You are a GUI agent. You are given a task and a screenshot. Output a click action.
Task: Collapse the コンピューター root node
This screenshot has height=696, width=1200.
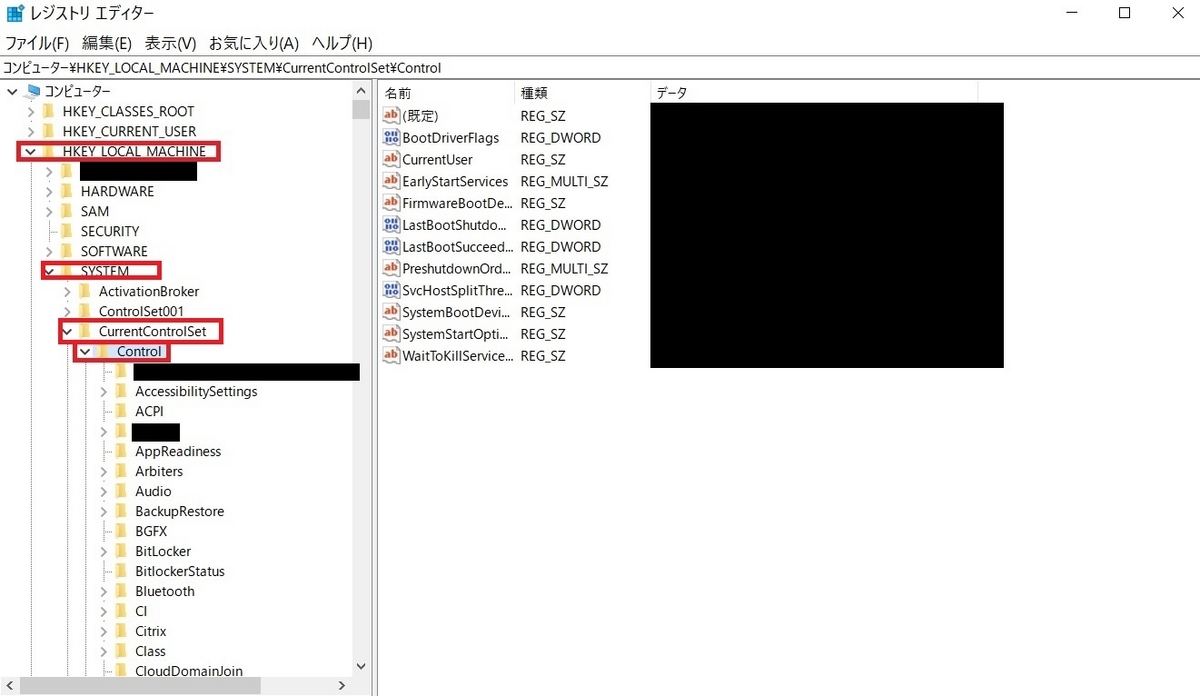tap(13, 91)
